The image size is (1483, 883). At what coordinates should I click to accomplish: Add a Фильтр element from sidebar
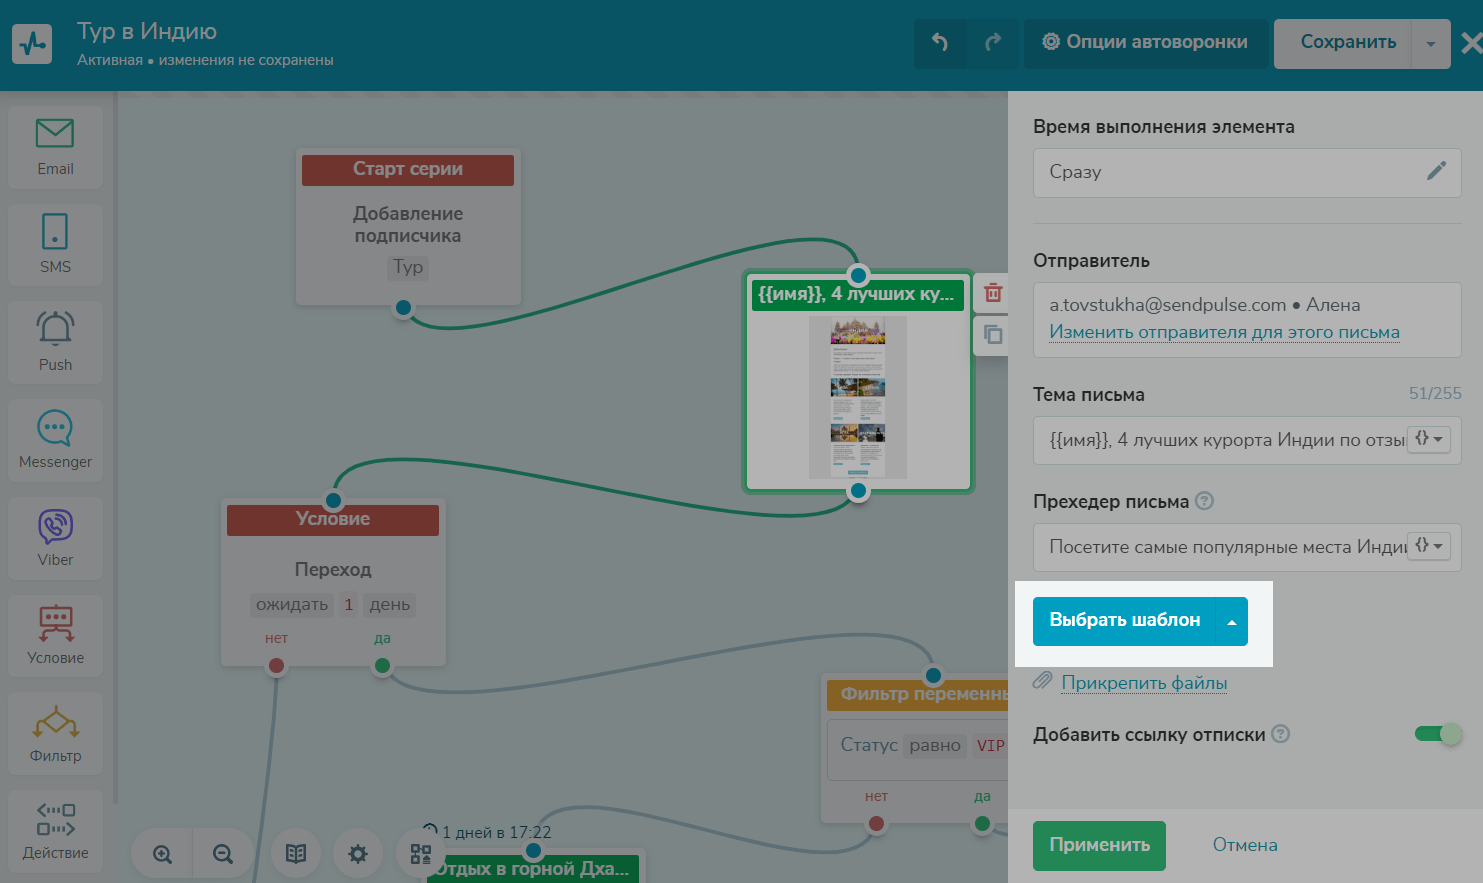[x=55, y=733]
